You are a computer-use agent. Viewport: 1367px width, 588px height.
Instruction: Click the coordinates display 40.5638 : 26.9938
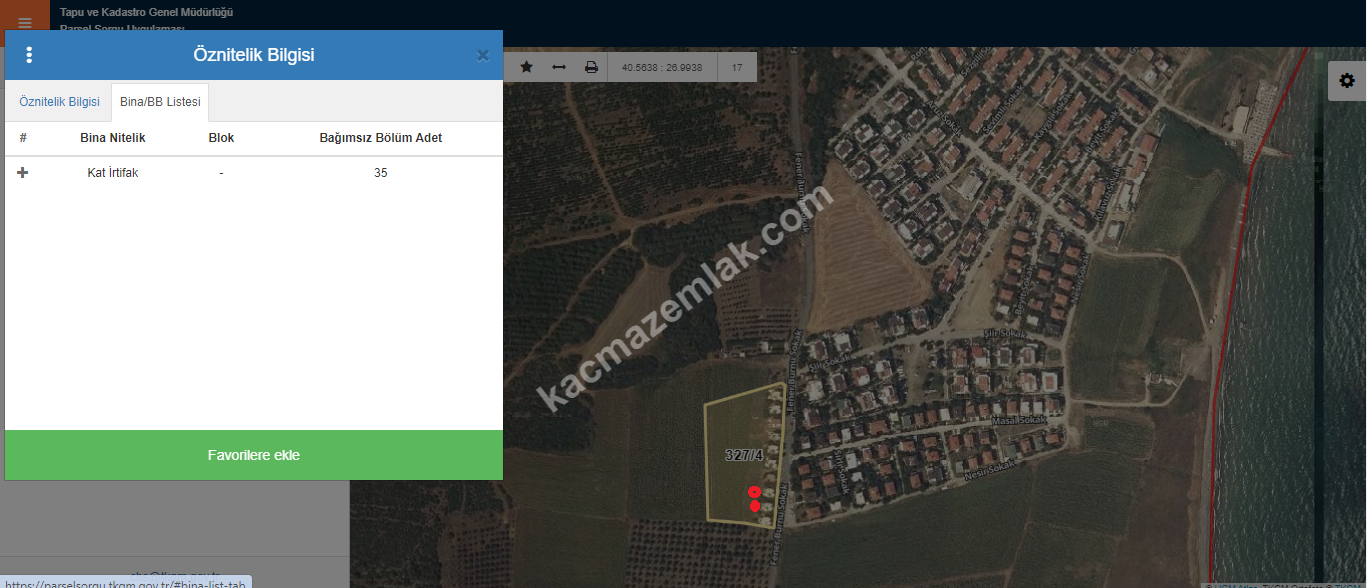[x=662, y=68]
